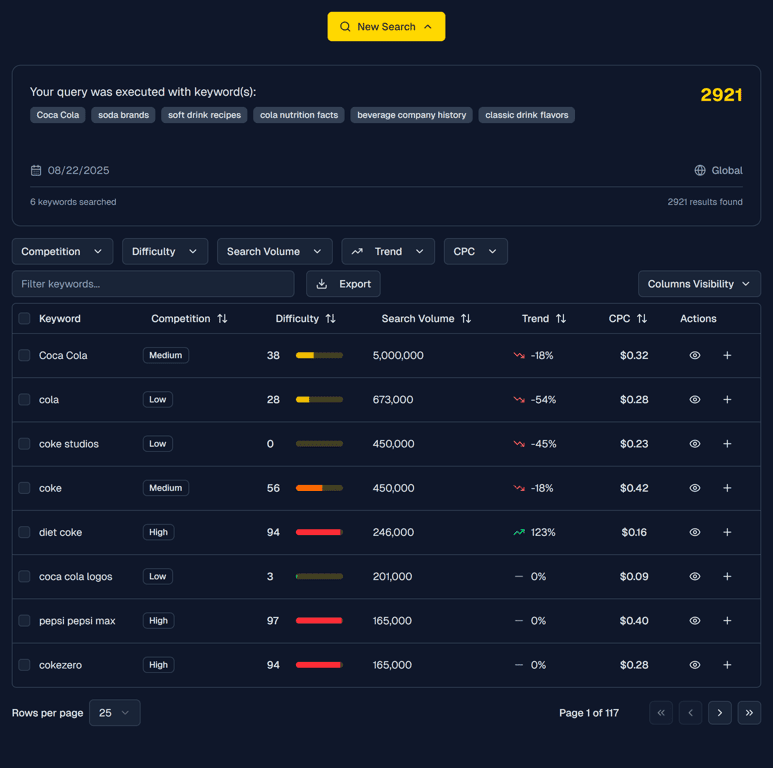Tick the checkbox for cola row
Viewport: 773px width, 768px height.
pos(25,400)
